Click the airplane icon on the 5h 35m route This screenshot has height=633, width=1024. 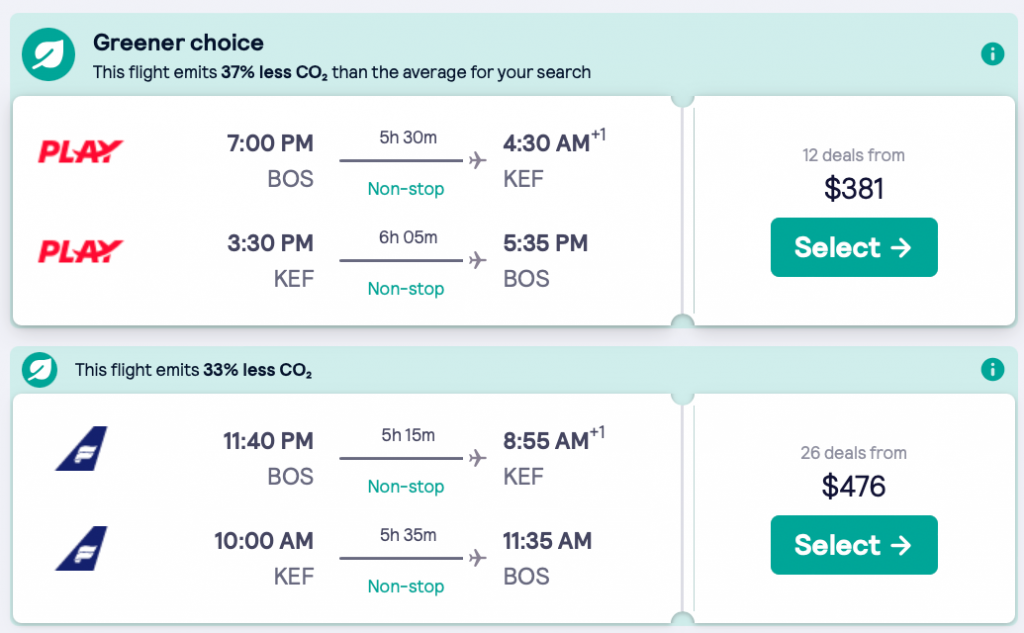pos(477,557)
